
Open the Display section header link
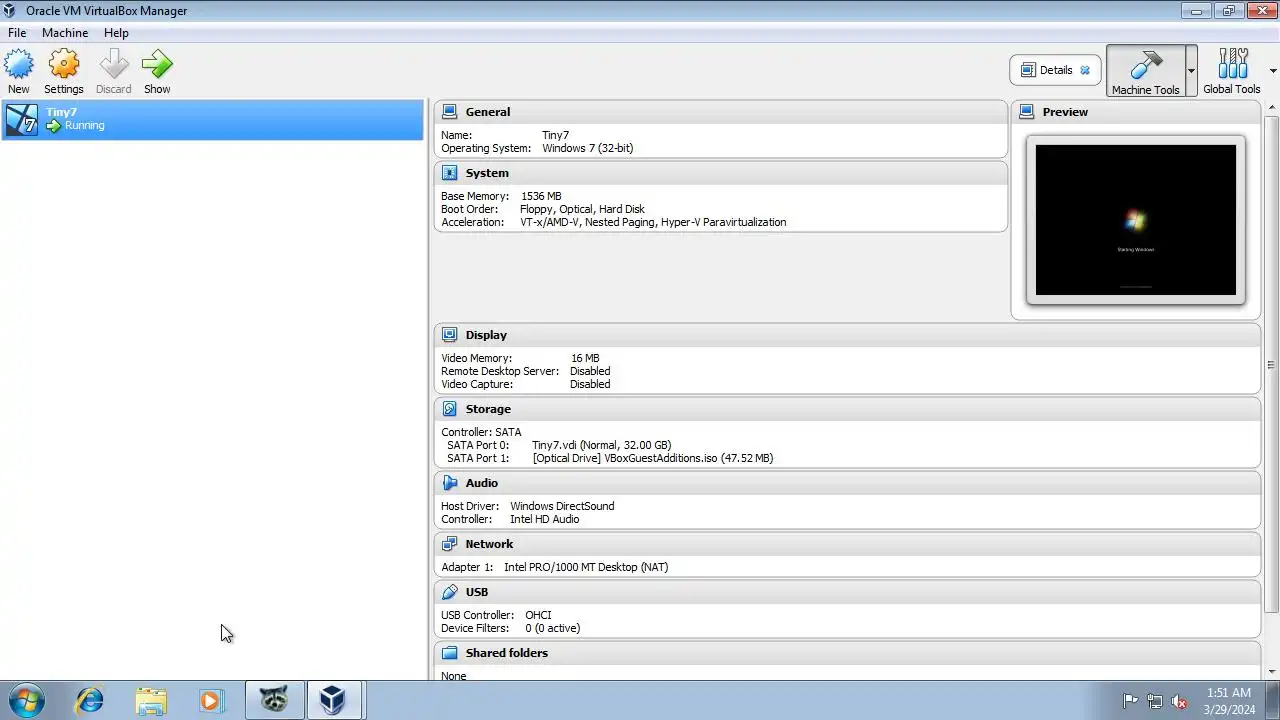tap(486, 335)
